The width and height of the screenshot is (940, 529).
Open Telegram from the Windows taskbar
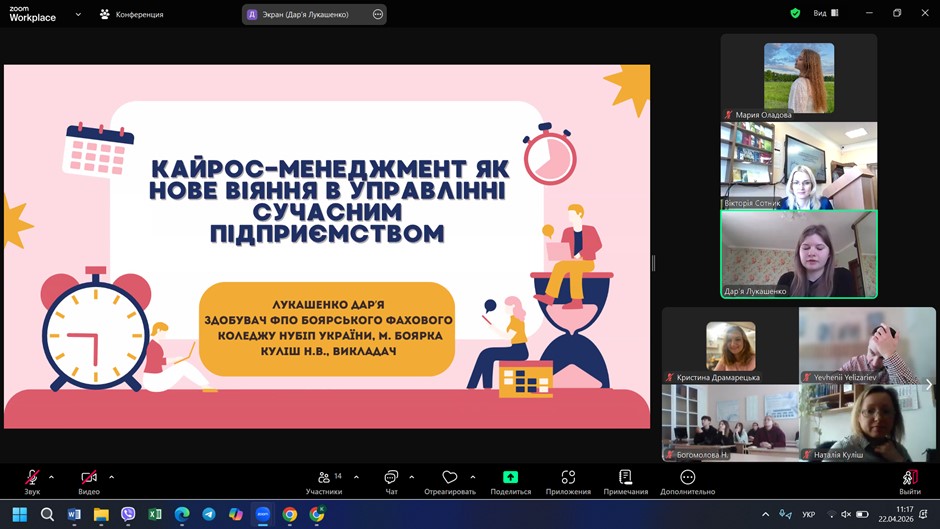209,514
